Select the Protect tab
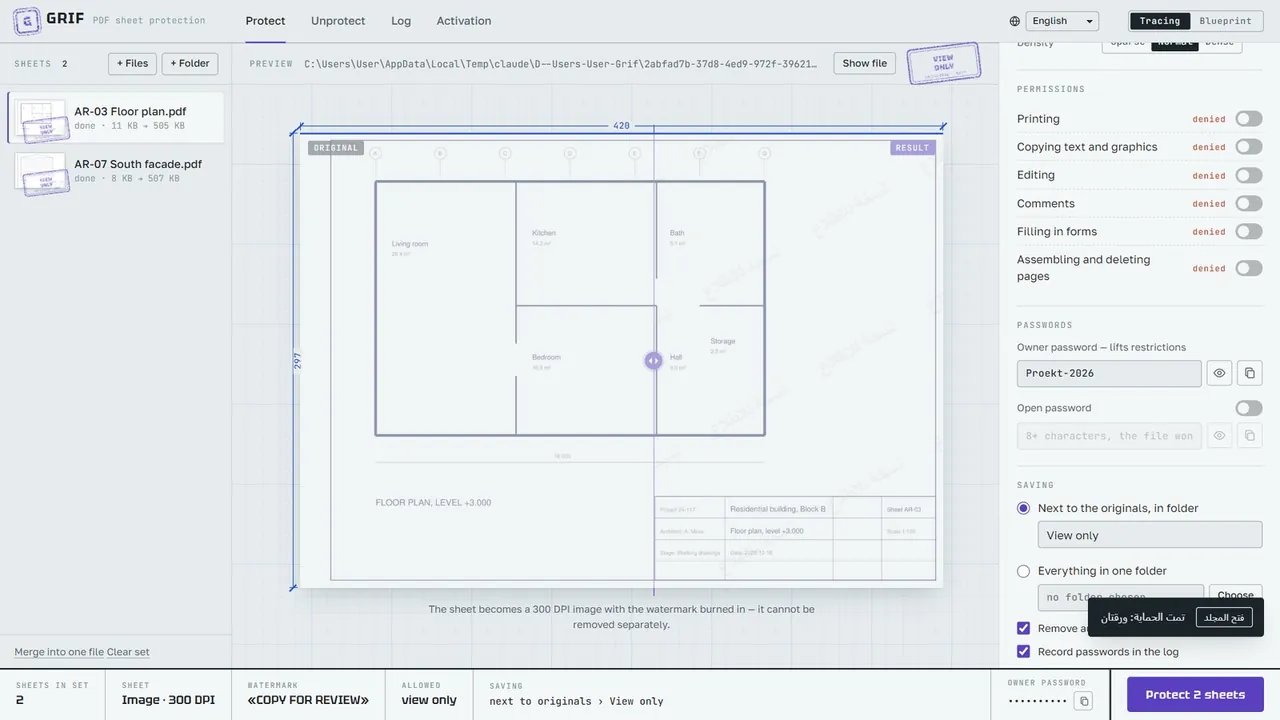The image size is (1280, 720). coord(266,21)
